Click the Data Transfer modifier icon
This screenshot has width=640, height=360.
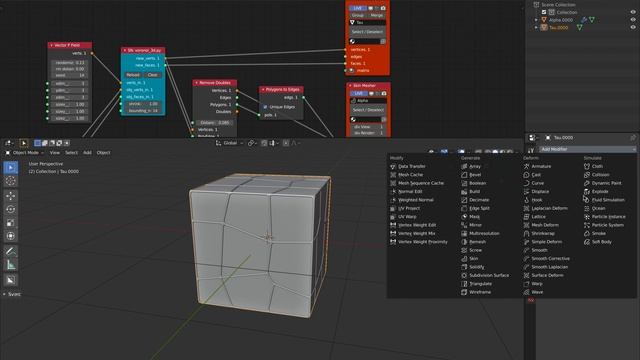click(x=393, y=167)
